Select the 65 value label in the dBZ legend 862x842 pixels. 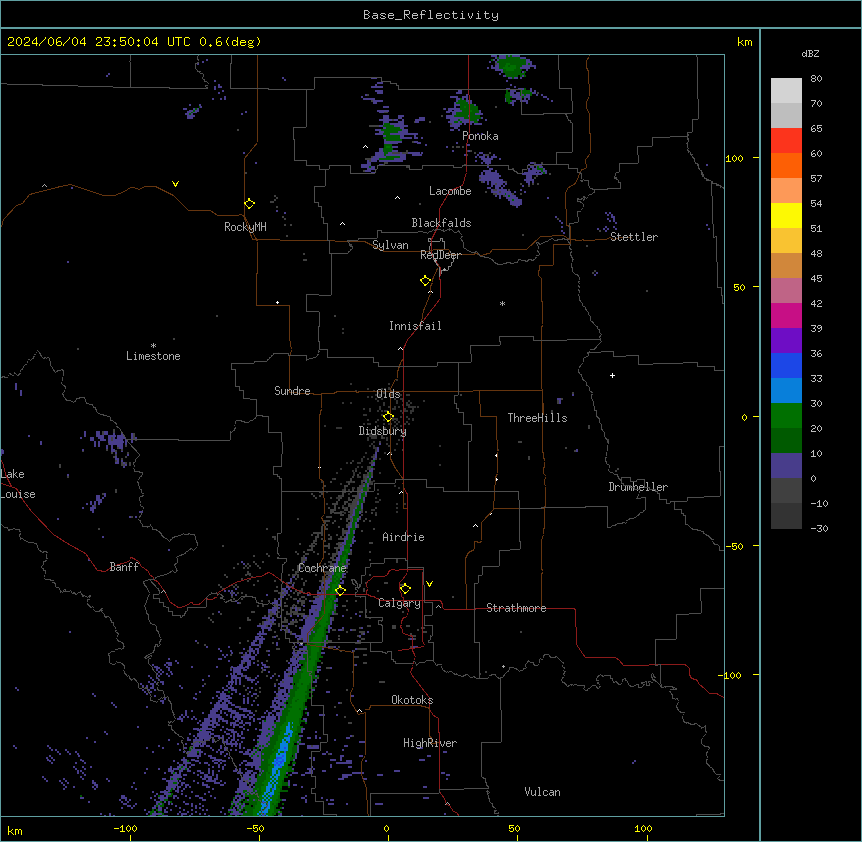tap(816, 128)
